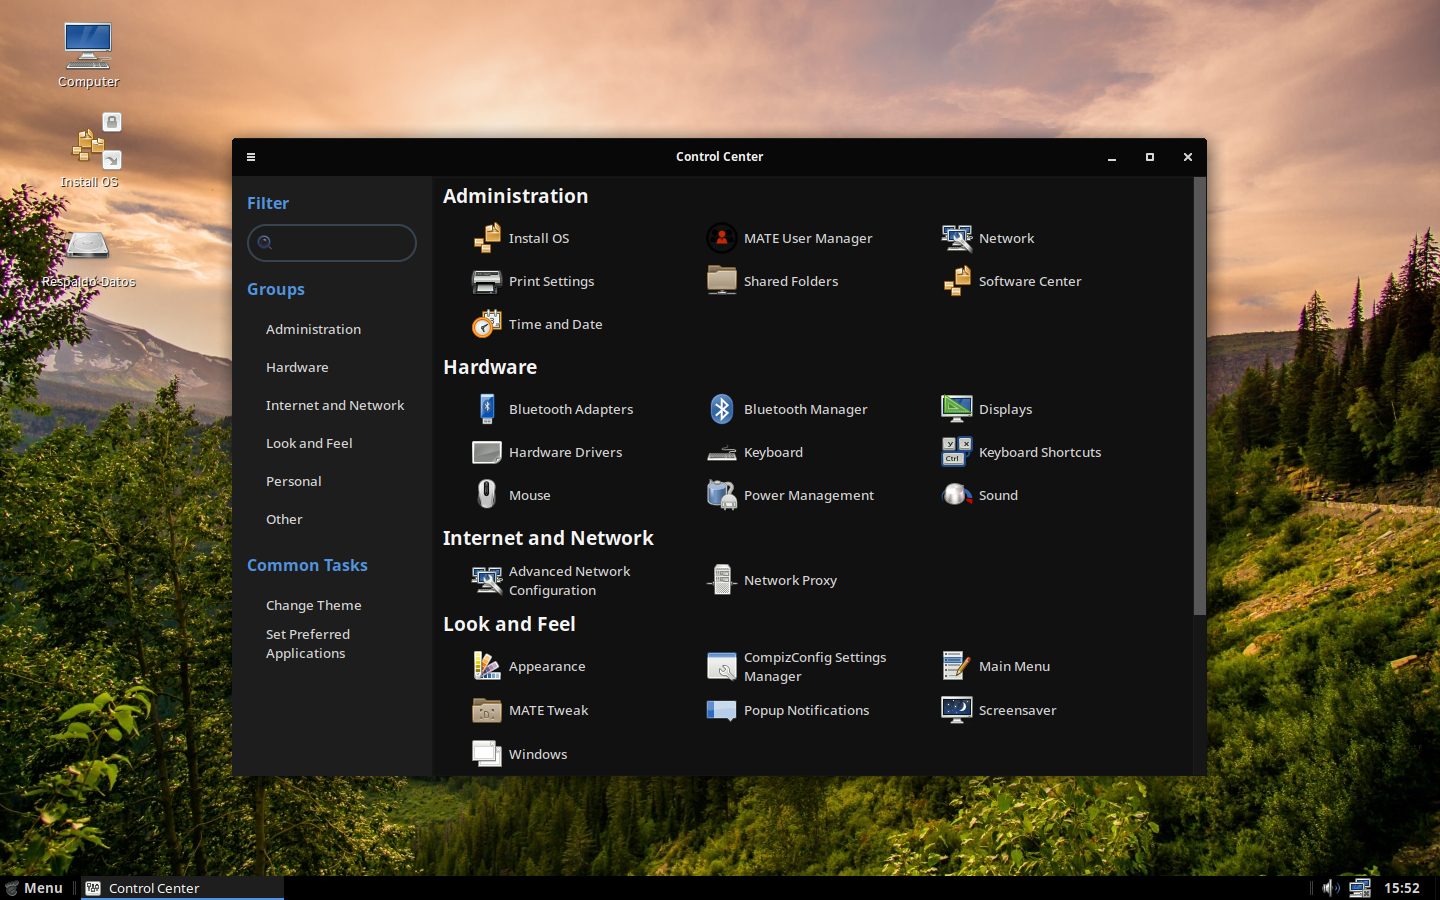The width and height of the screenshot is (1440, 900).
Task: Open the Main Menu editor icon
Action: pyautogui.click(x=957, y=666)
